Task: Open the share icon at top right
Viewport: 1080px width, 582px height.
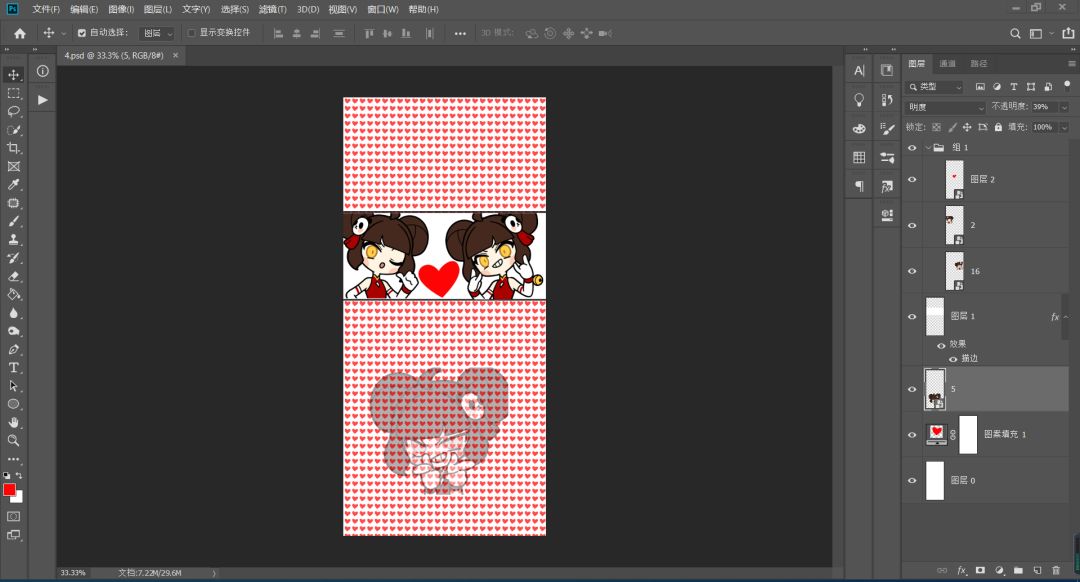Action: [1068, 33]
